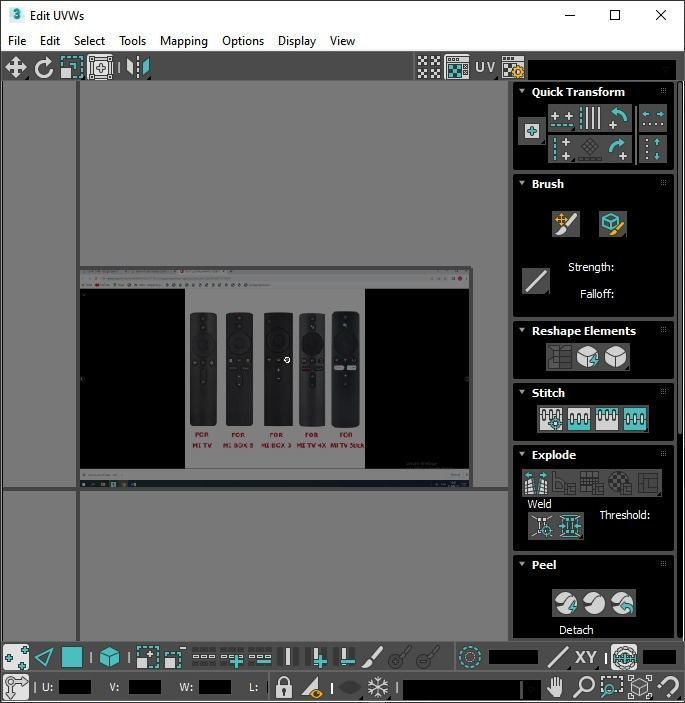Screen dimensions: 685x703
Task: Rotate selection plus 90 around pivot
Action: [x=618, y=149]
